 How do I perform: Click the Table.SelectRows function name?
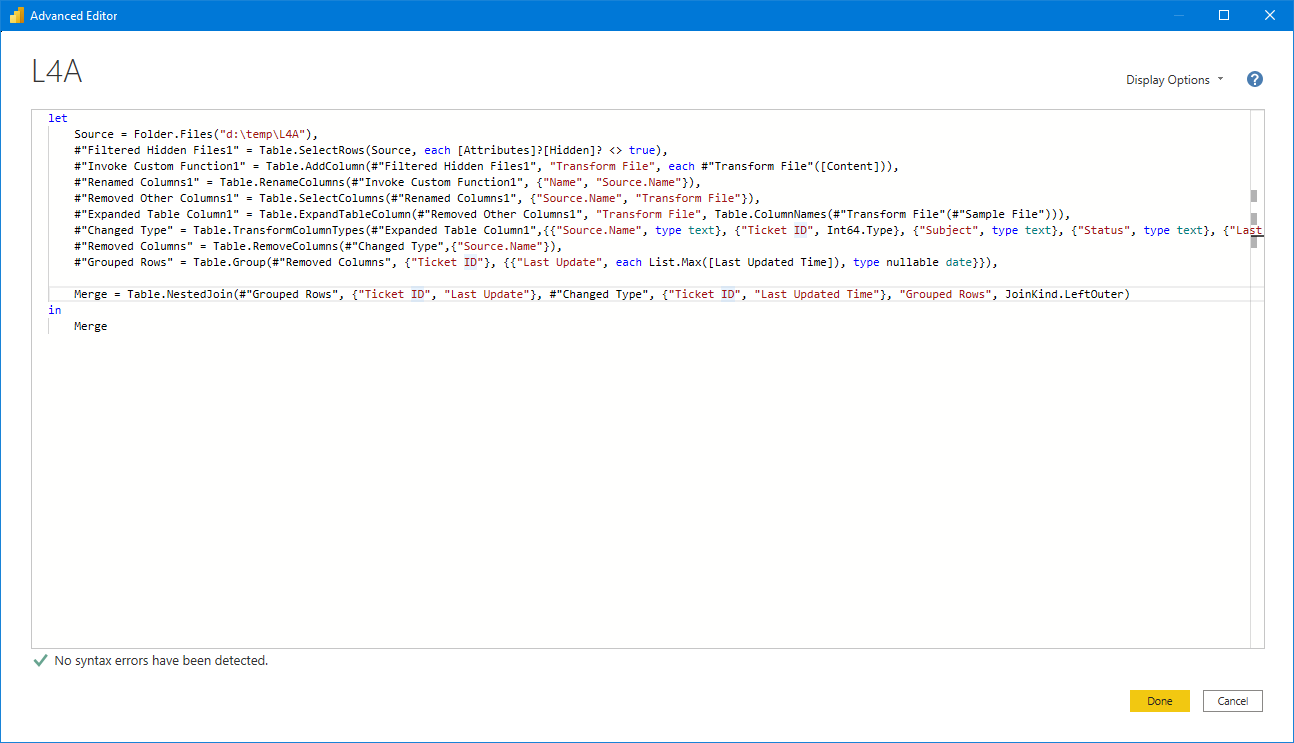(312, 150)
